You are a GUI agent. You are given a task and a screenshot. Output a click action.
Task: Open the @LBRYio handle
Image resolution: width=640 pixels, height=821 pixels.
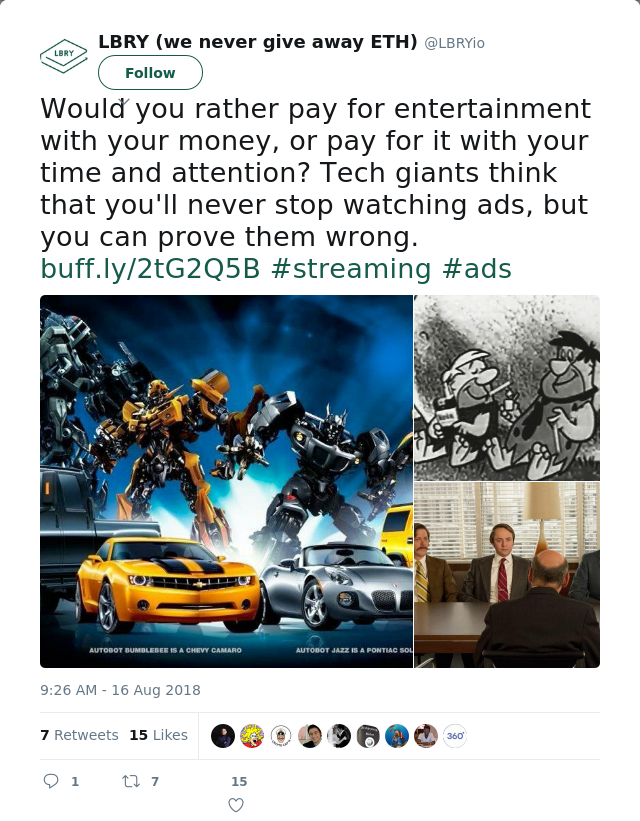coord(454,43)
